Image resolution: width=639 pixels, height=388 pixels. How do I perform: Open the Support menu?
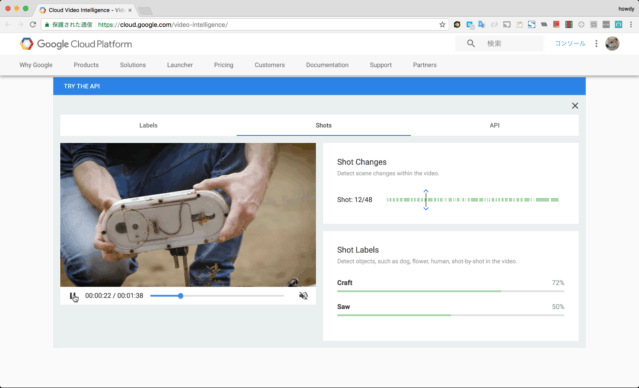(x=381, y=65)
